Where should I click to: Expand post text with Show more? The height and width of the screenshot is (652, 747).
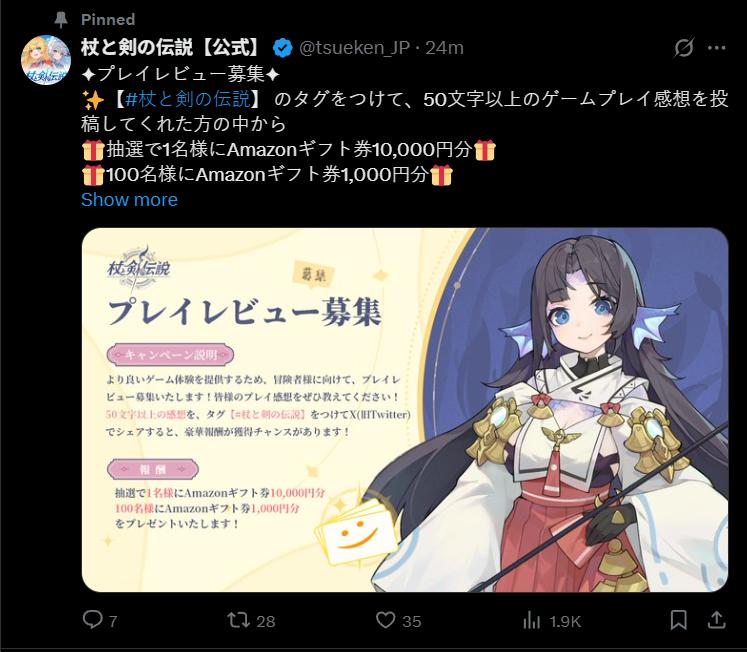[129, 200]
